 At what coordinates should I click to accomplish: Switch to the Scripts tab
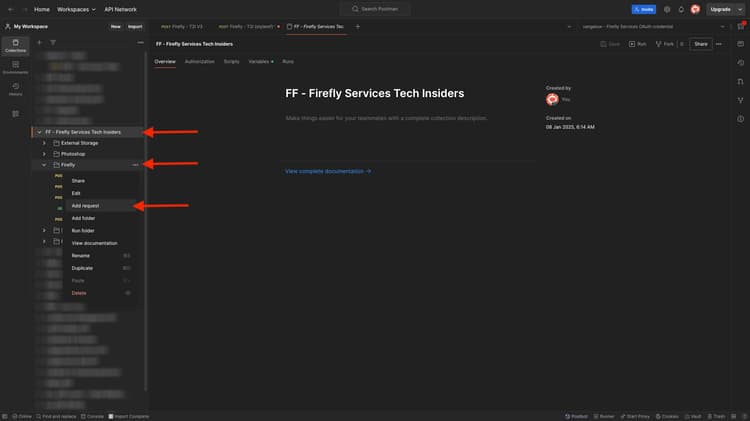pyautogui.click(x=232, y=62)
